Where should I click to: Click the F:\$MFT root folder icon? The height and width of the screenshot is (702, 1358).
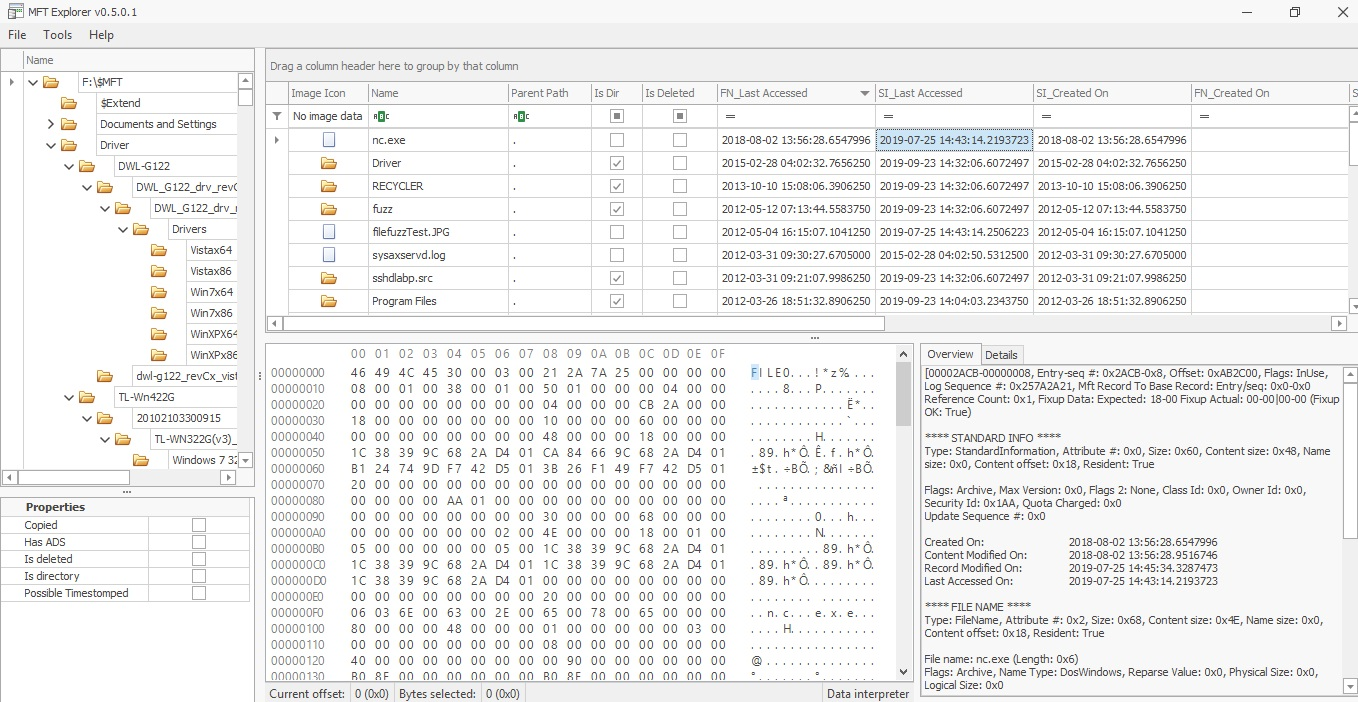pyautogui.click(x=51, y=82)
